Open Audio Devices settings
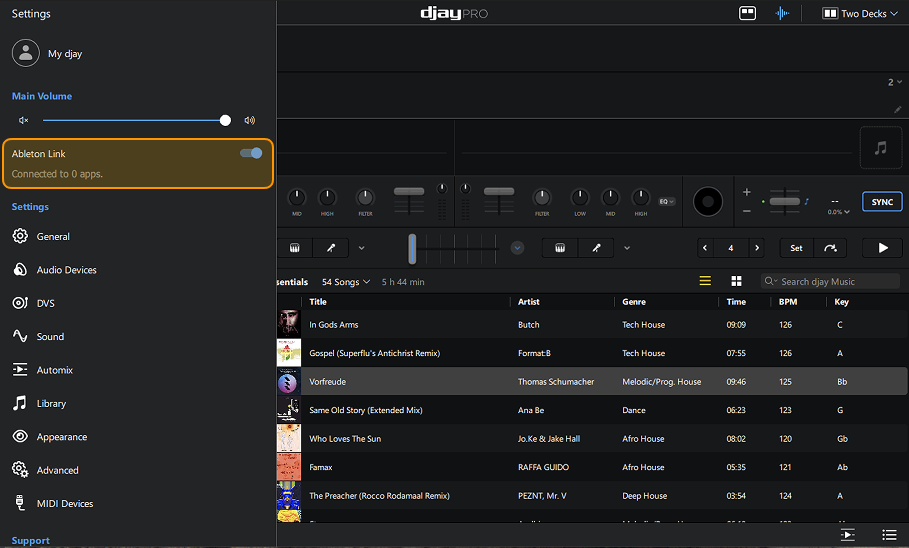Viewport: 909px width, 548px height. (x=66, y=270)
